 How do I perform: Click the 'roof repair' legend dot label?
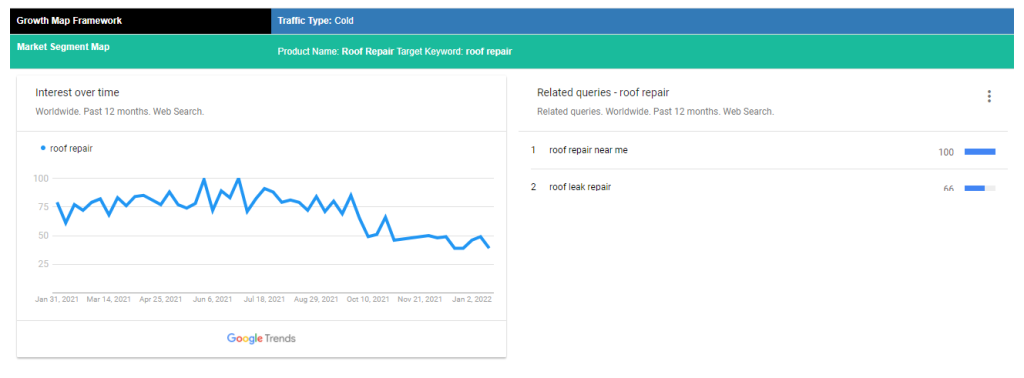click(x=67, y=148)
